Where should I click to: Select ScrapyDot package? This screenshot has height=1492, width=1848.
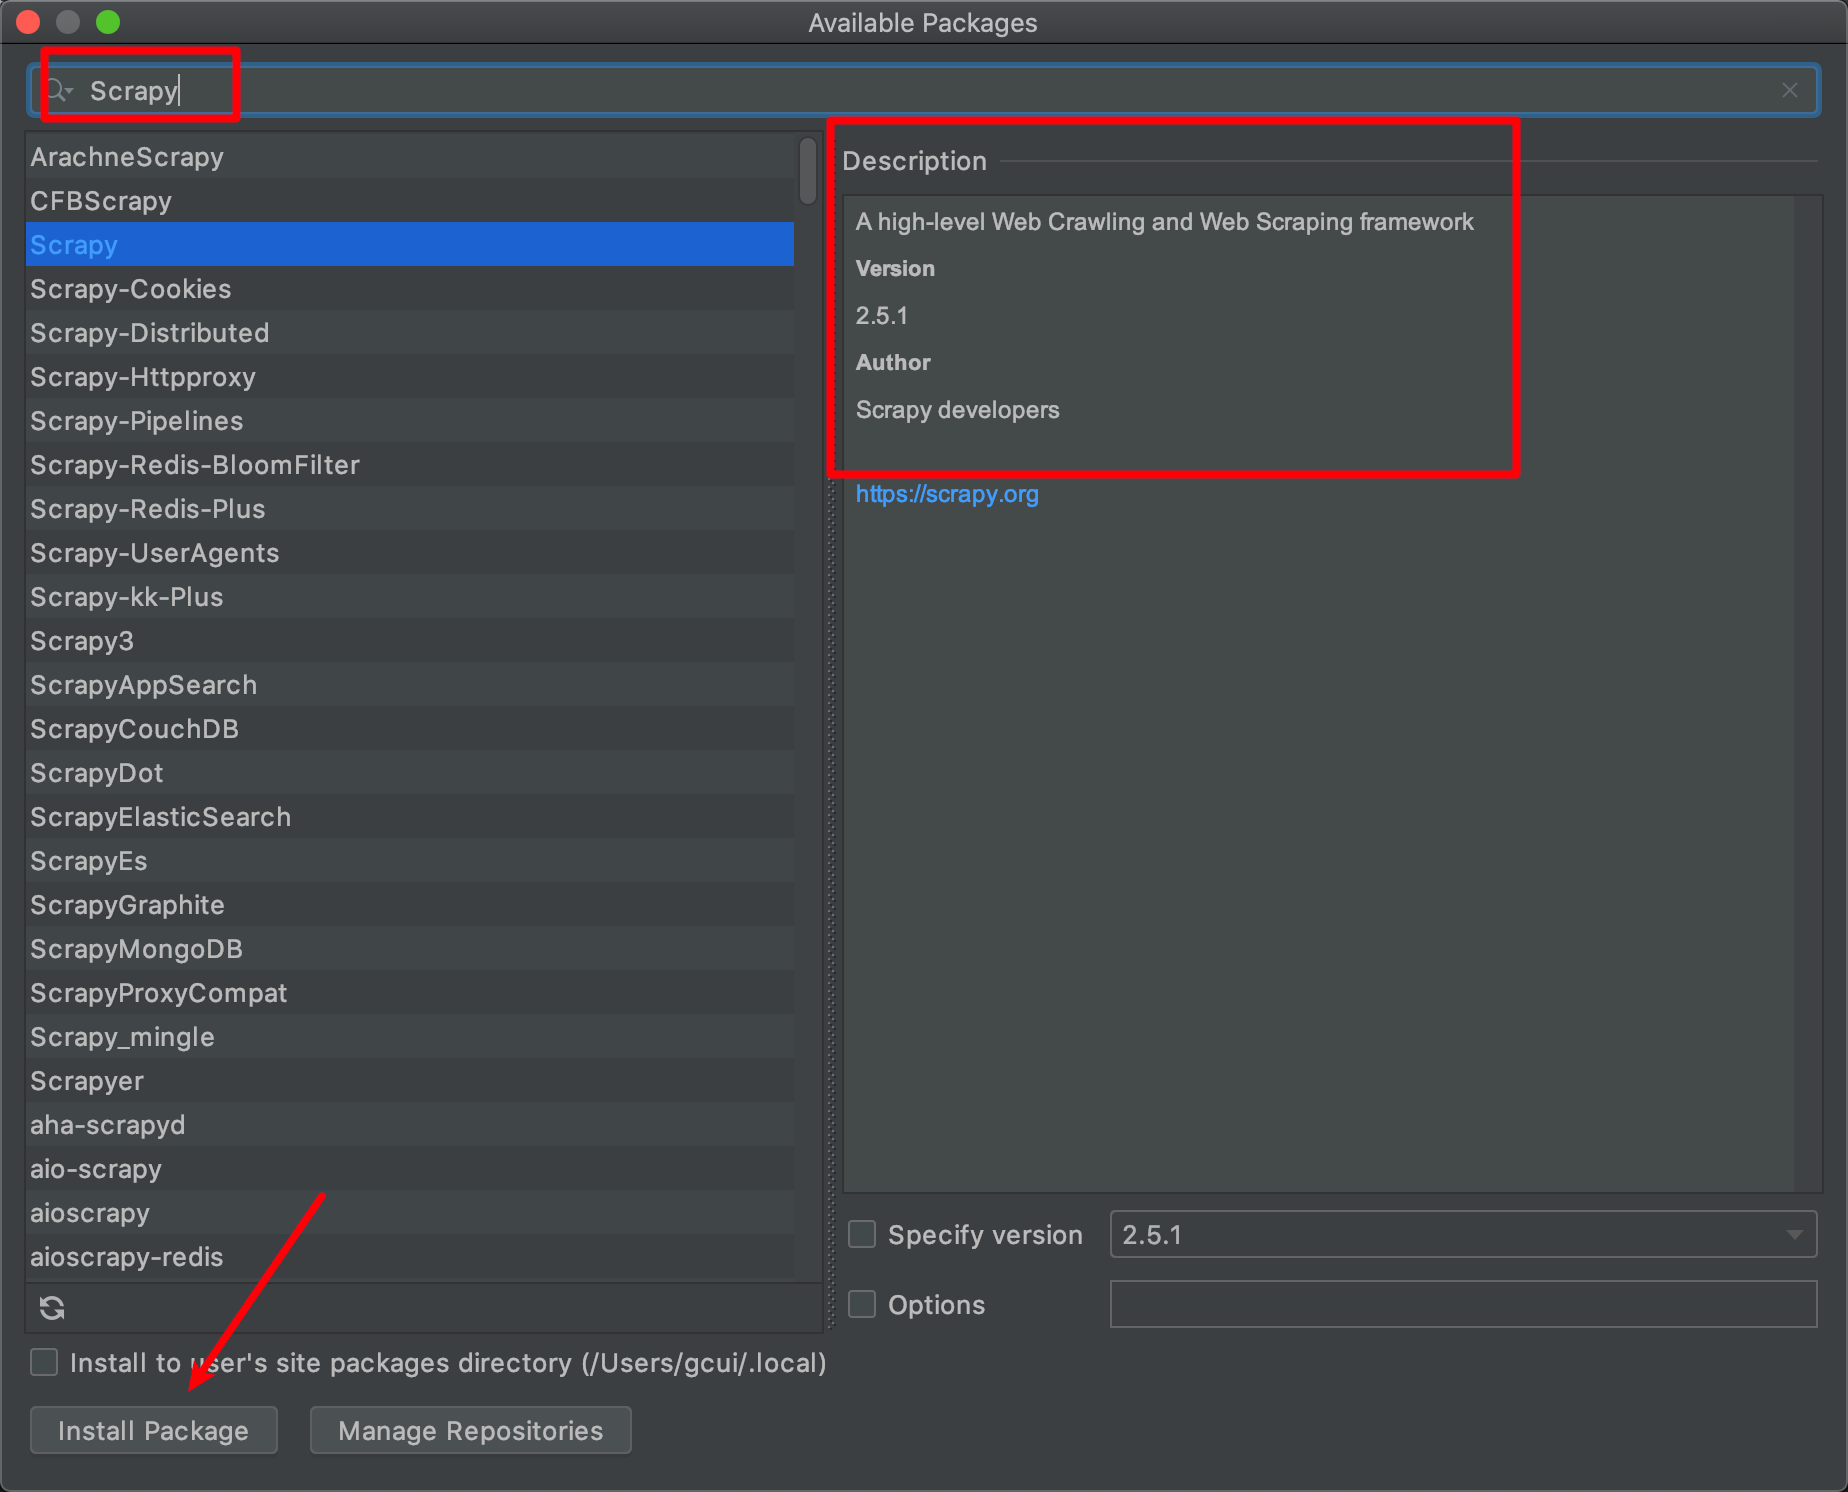click(x=410, y=773)
